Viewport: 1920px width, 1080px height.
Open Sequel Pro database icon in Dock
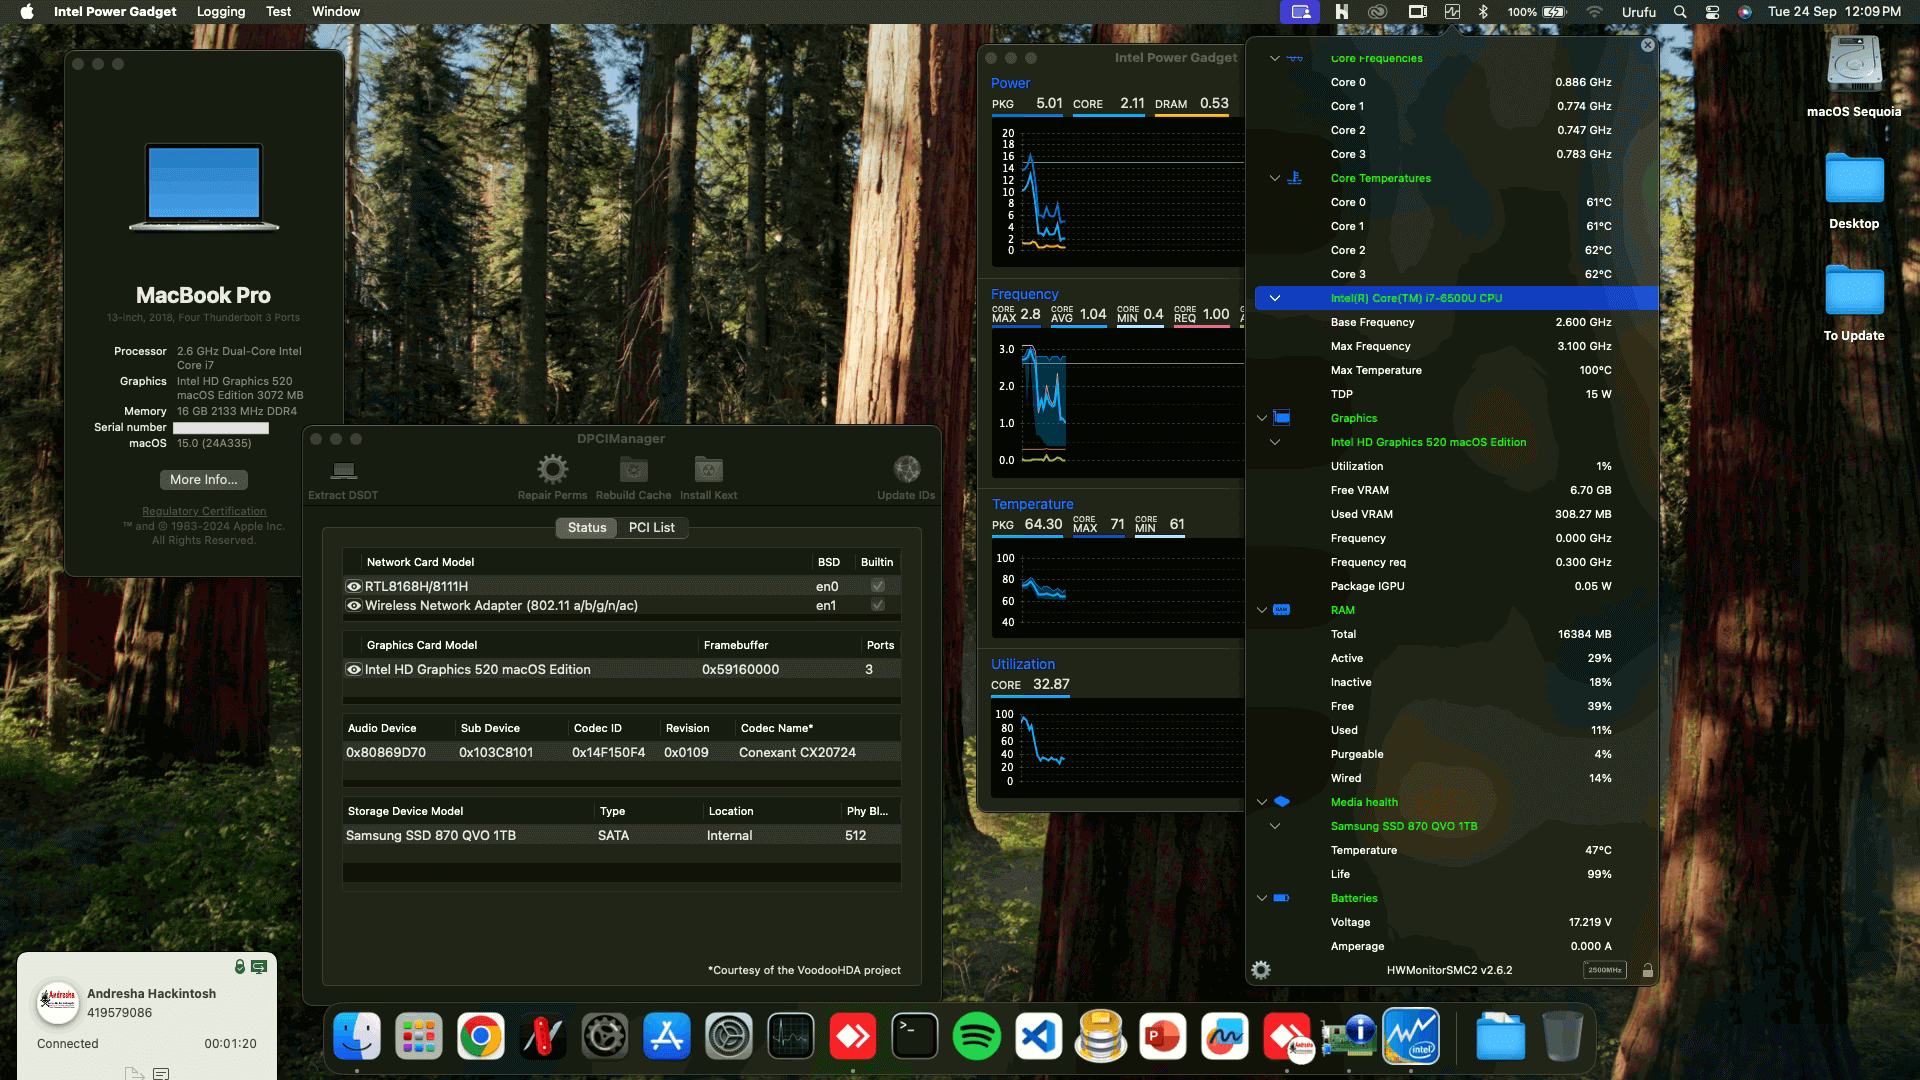coord(1101,1037)
